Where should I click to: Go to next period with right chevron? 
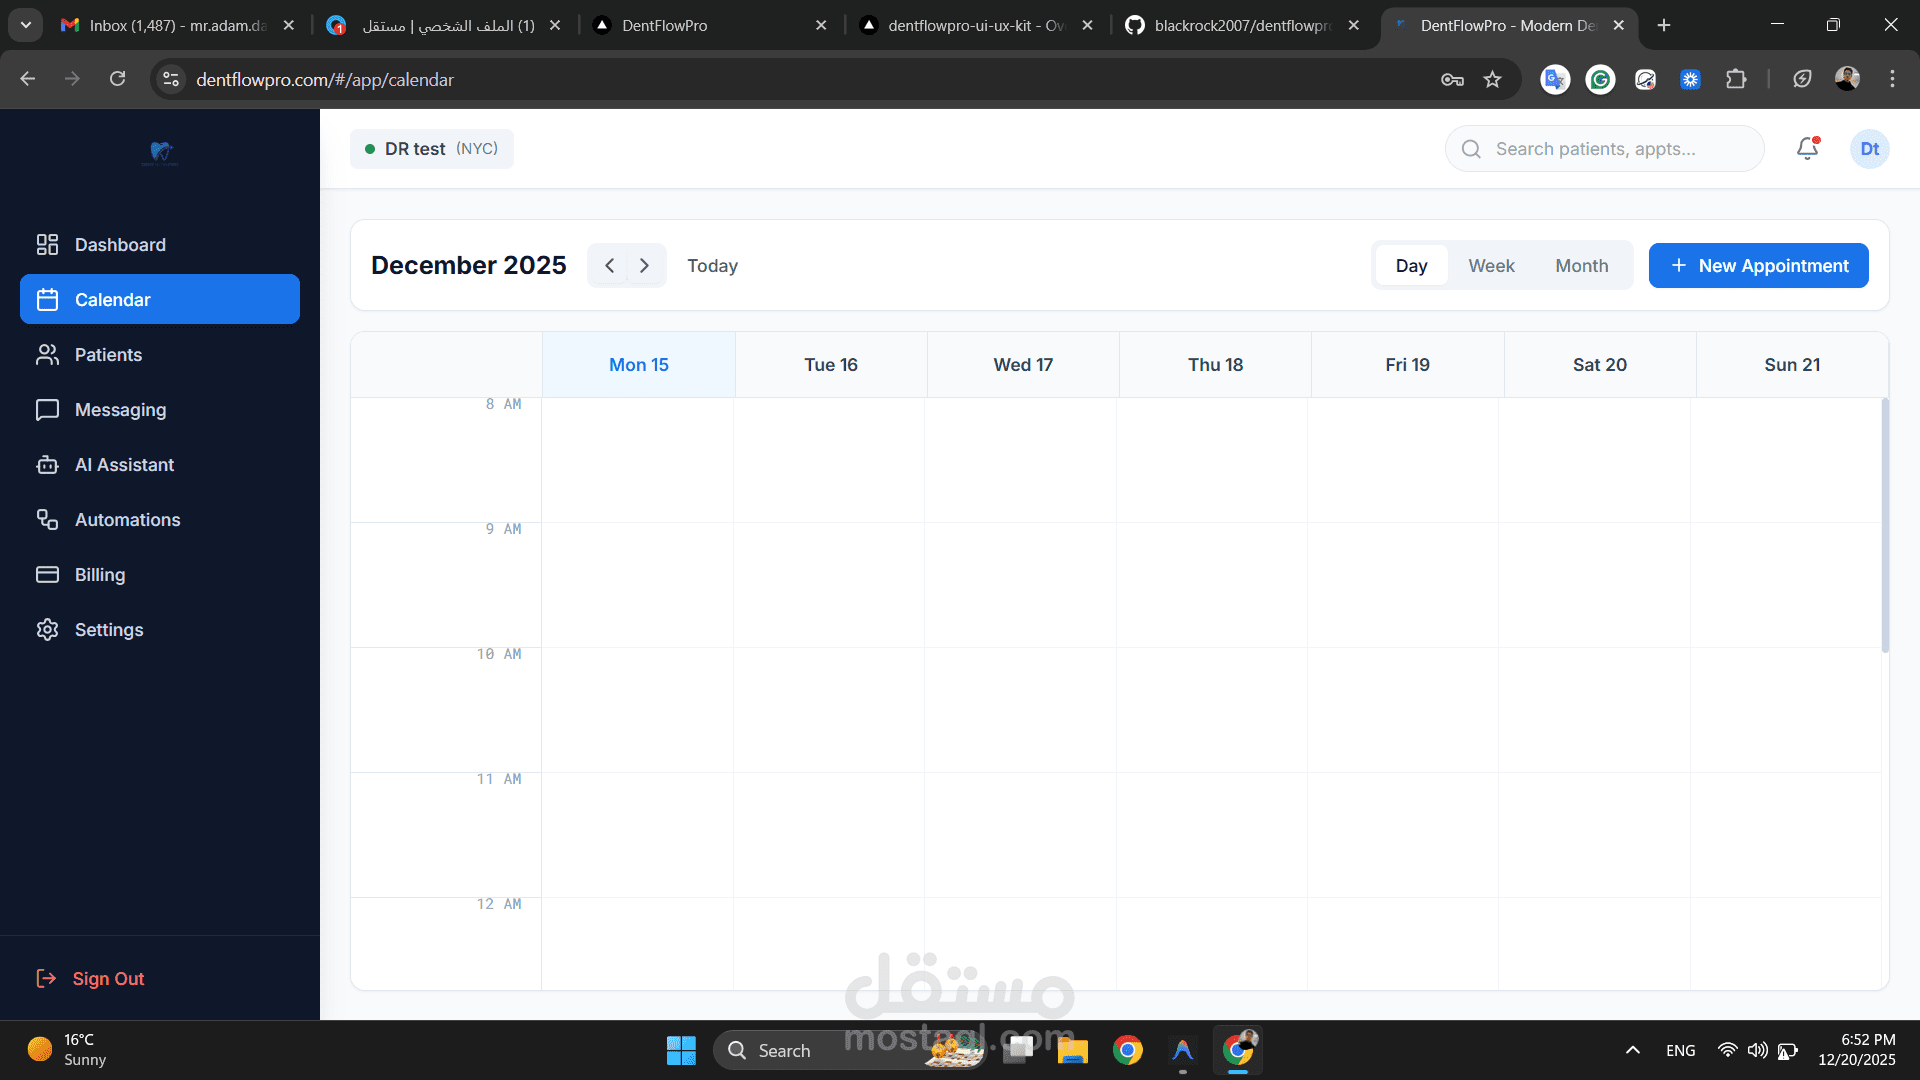point(645,266)
